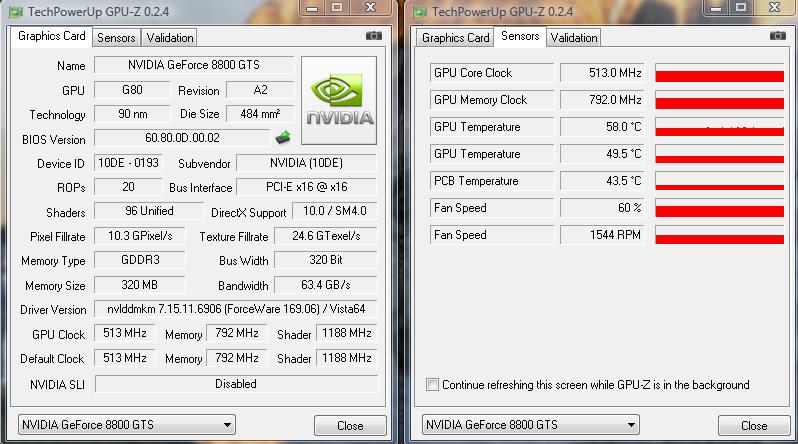Click Subvendor value NVIDIA (10DE)
The width and height of the screenshot is (798, 444).
click(x=307, y=162)
